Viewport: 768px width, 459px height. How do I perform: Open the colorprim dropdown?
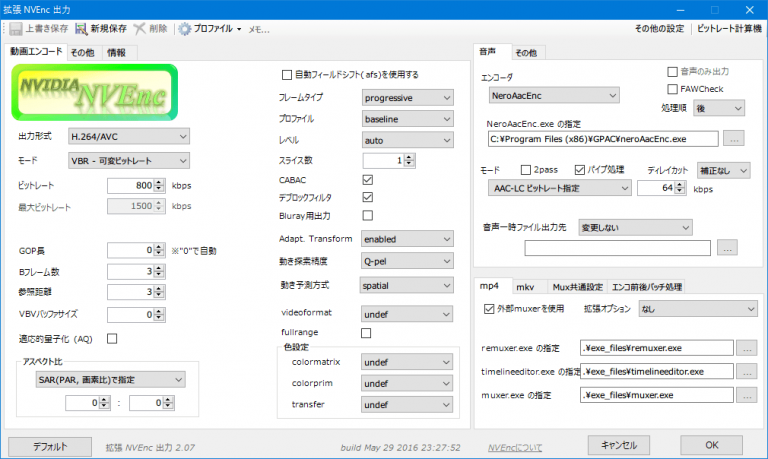[407, 384]
